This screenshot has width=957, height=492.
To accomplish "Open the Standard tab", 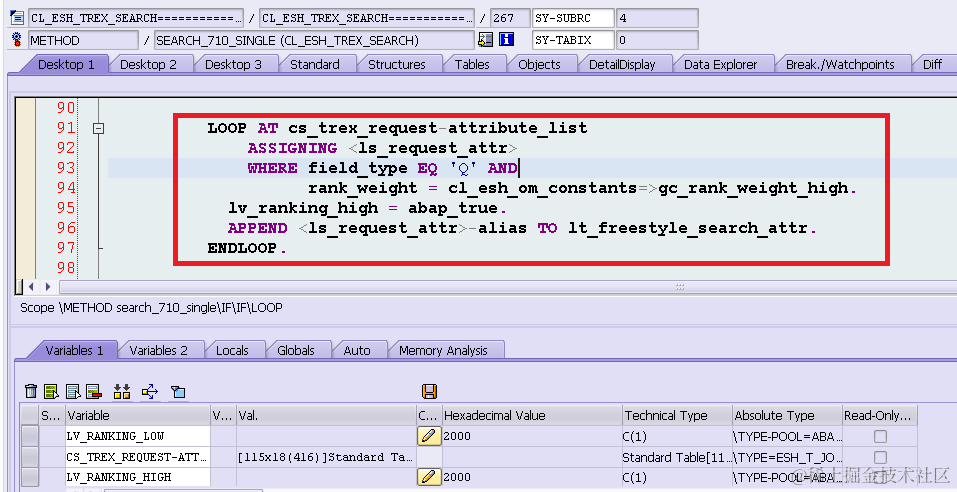I will click(315, 64).
